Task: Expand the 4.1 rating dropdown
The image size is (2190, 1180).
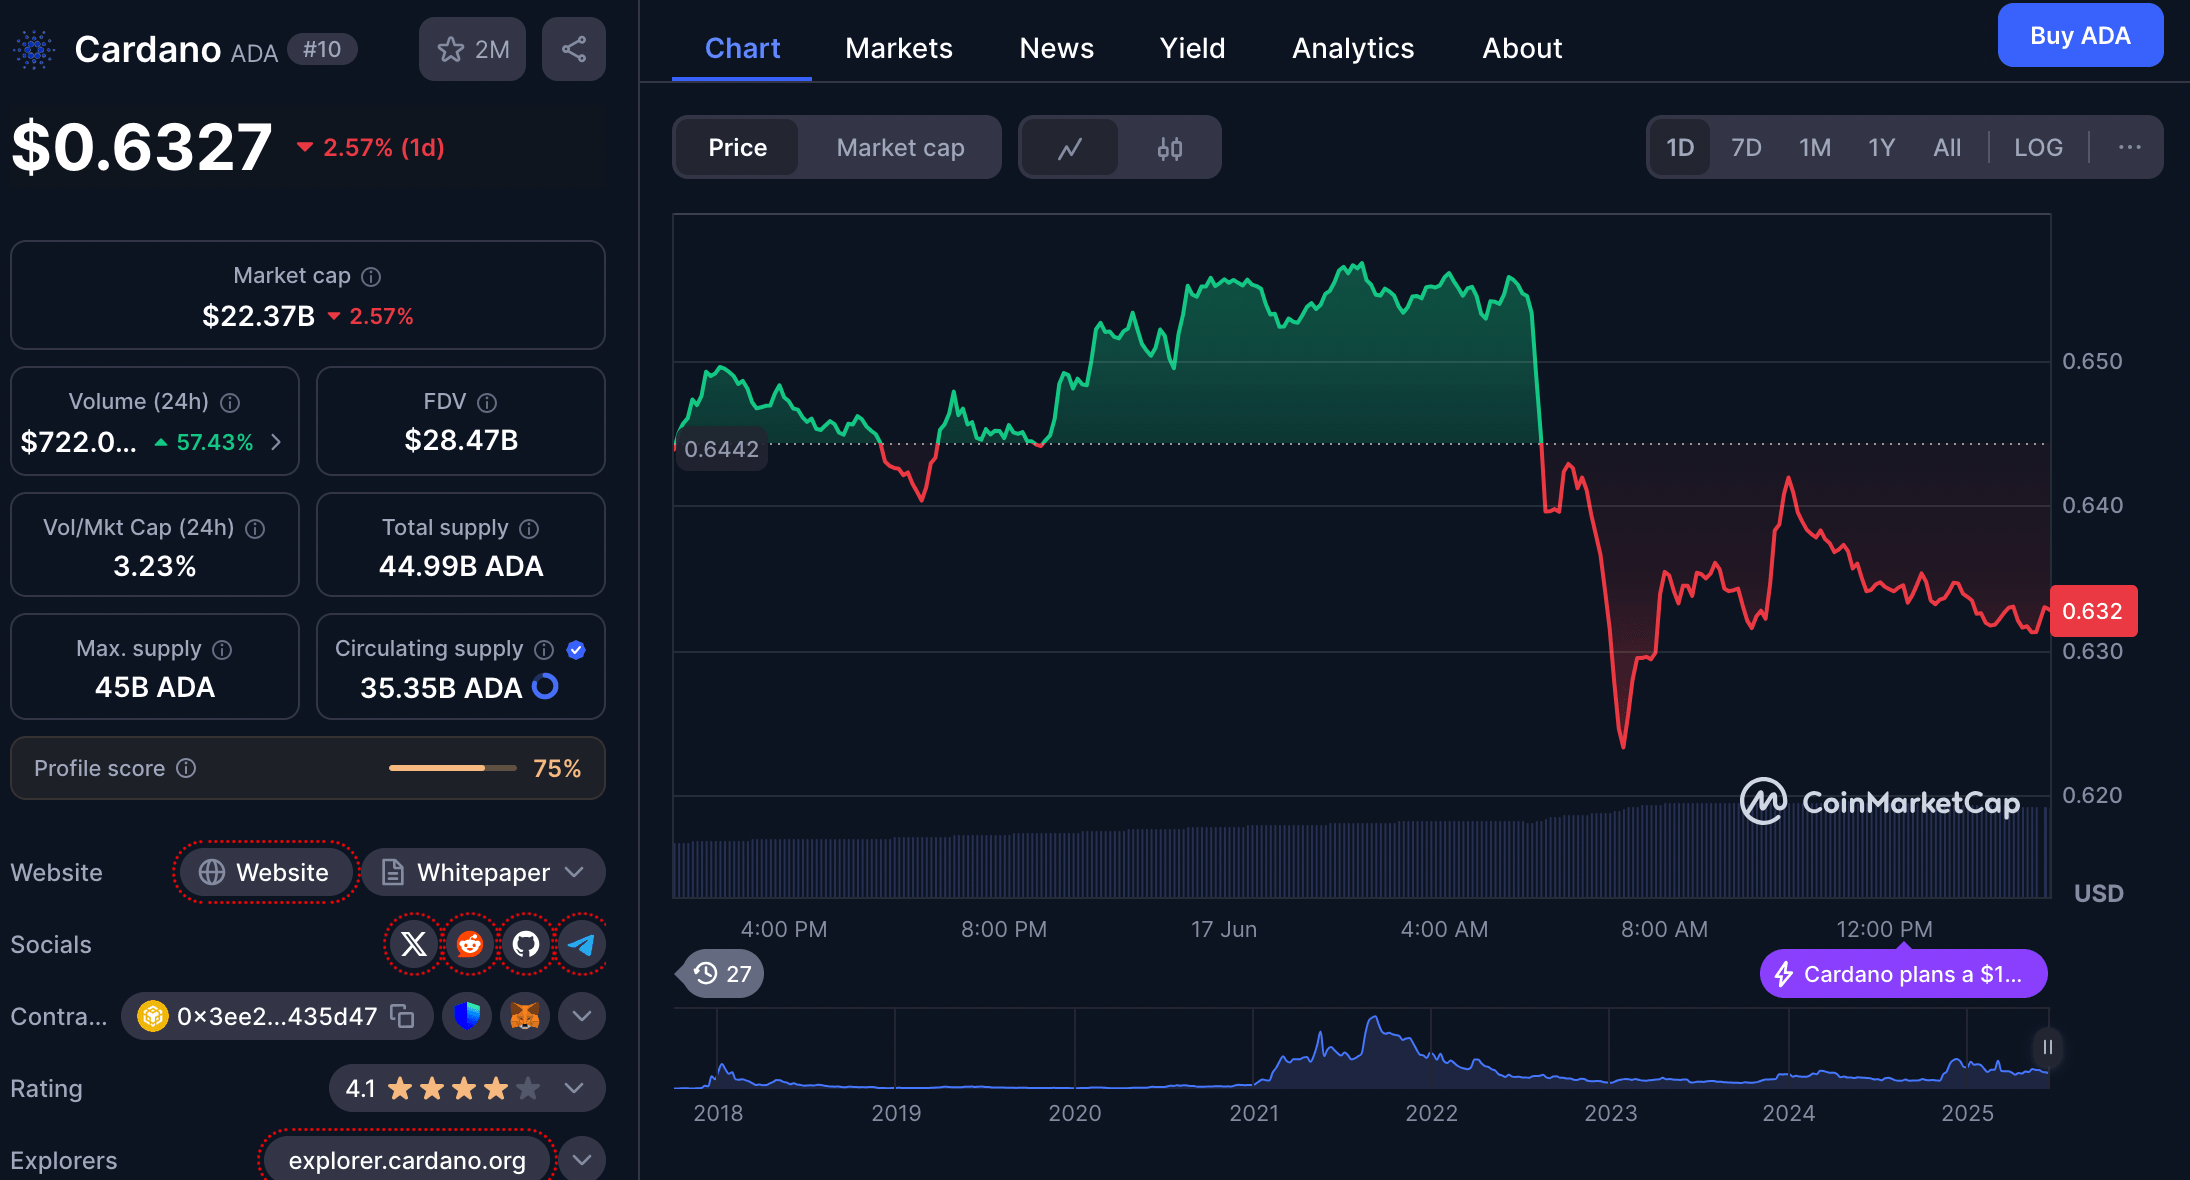Action: [x=574, y=1088]
